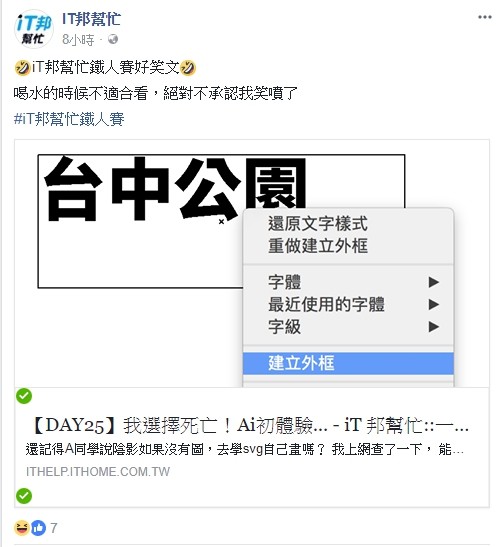Open the IT邦幫忙 page name link
The image size is (499, 547).
tap(91, 19)
